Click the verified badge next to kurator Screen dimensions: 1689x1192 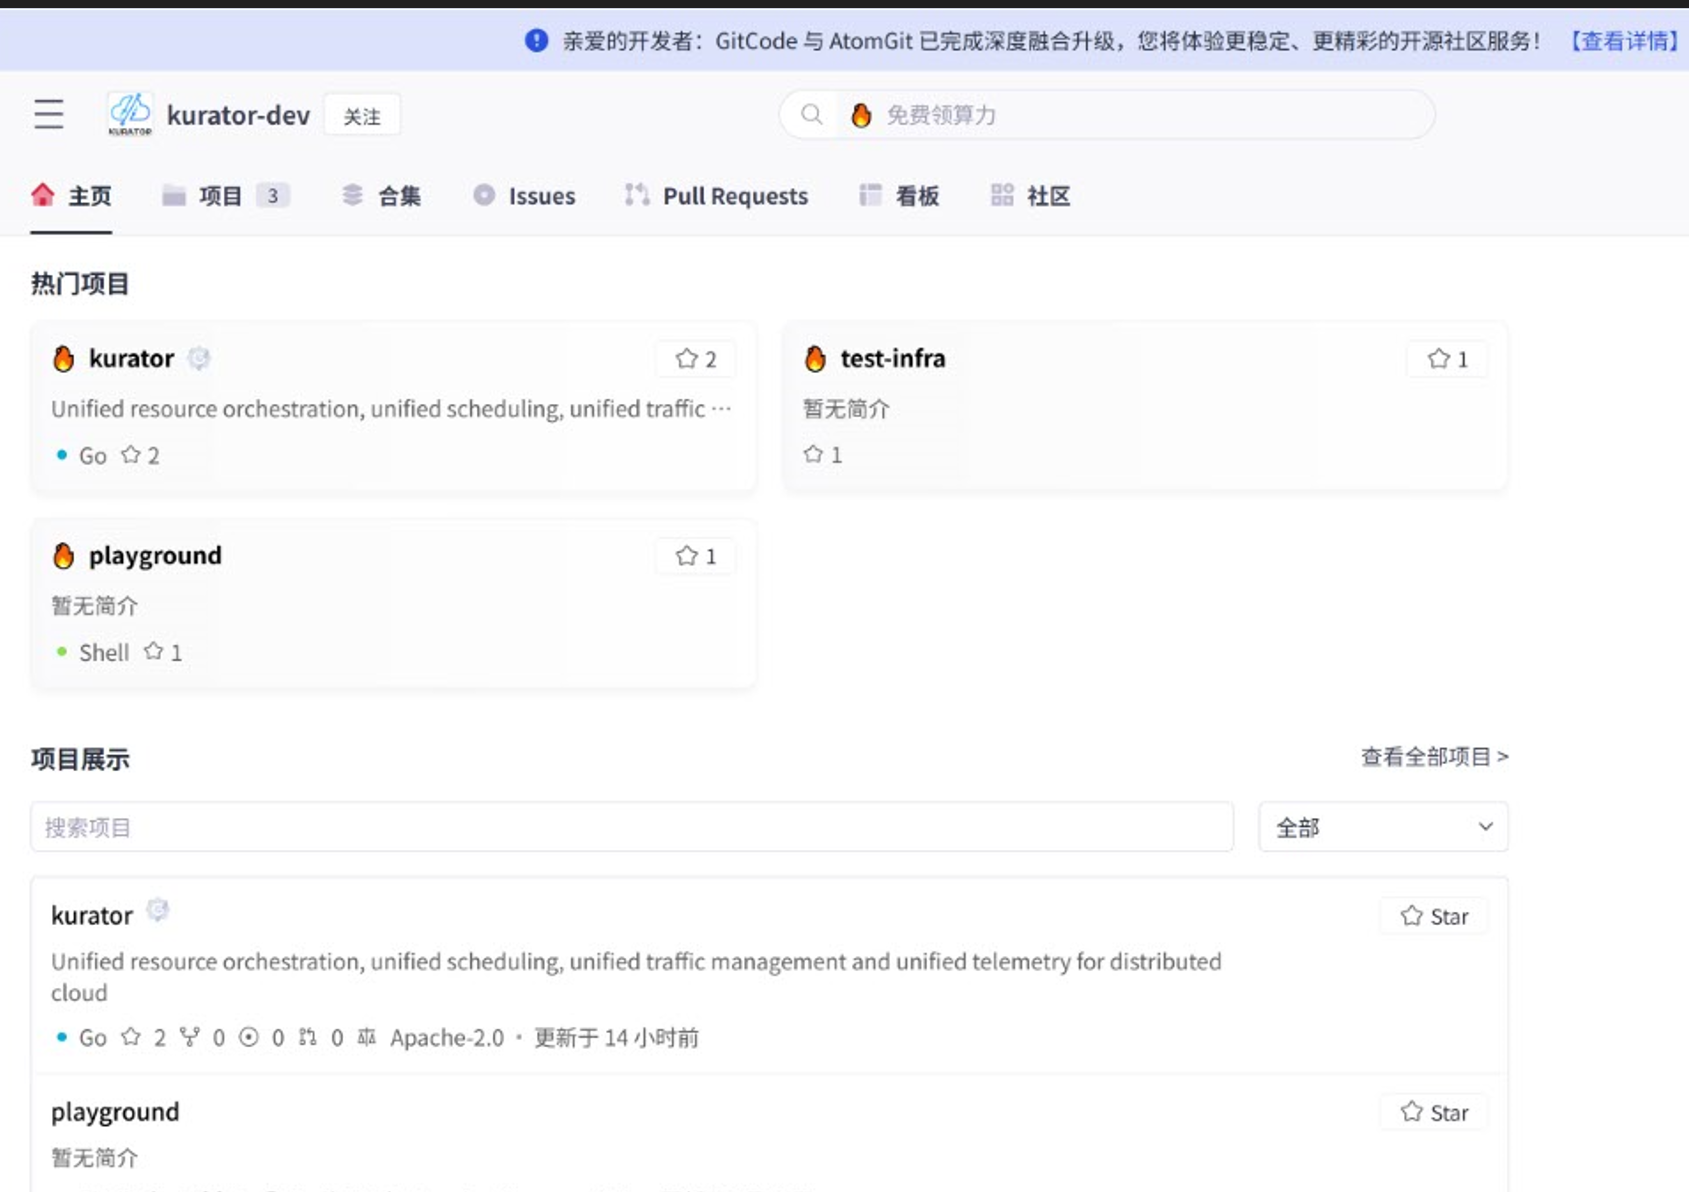(x=198, y=358)
